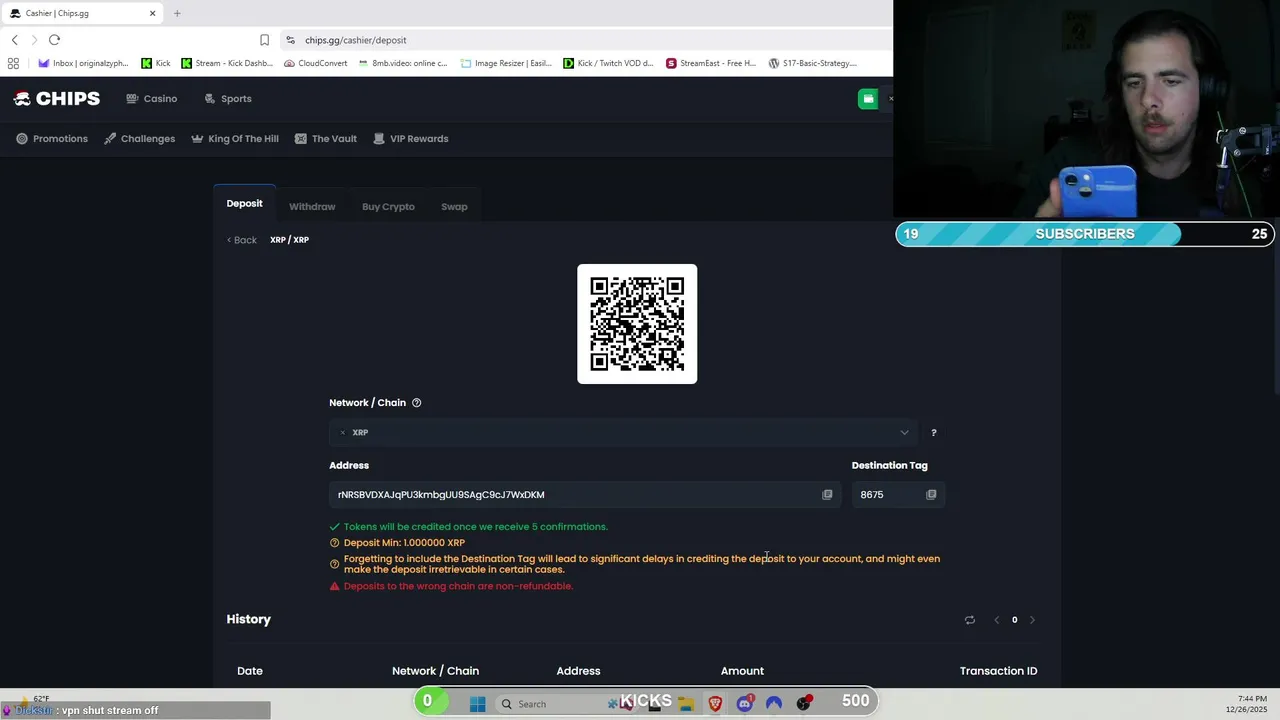Viewport: 1280px width, 720px height.
Task: Click the CHIPS logo
Action: coord(57,98)
